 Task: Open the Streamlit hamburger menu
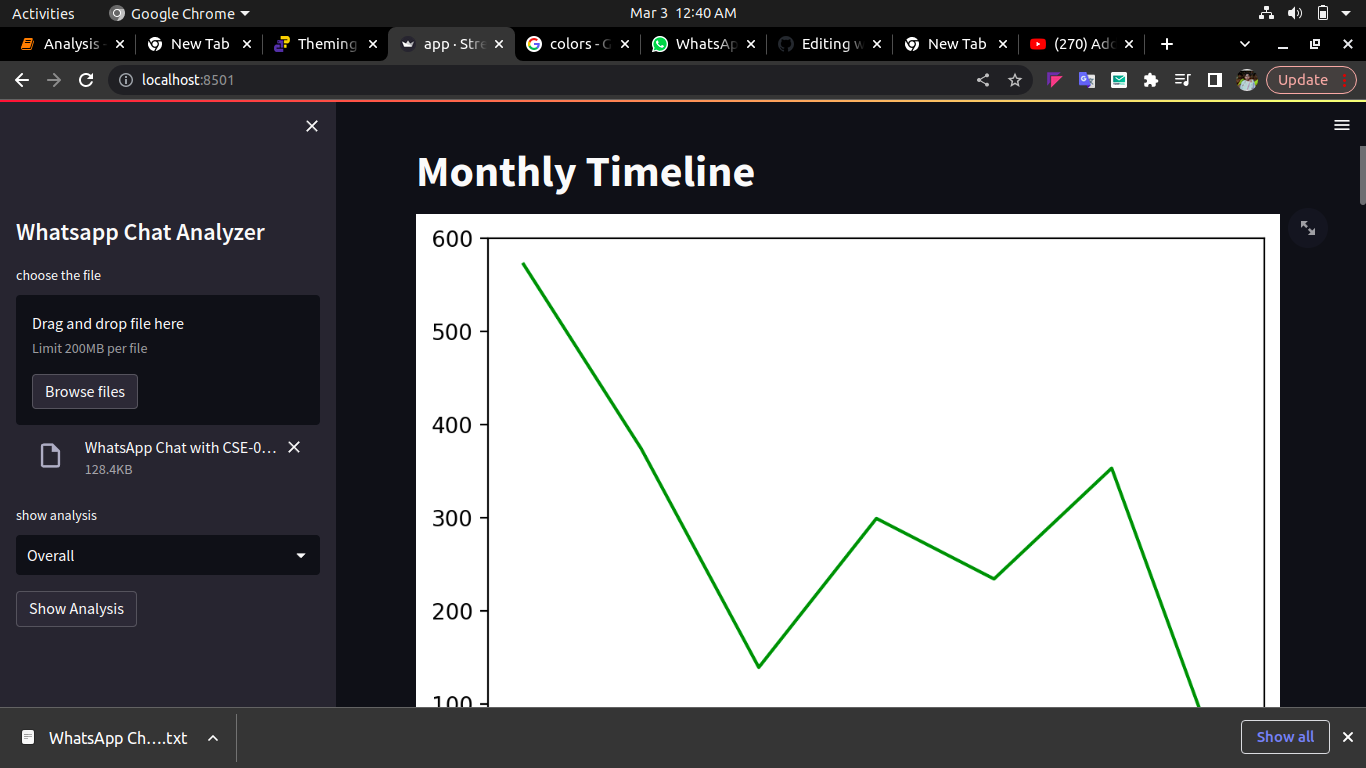[x=1342, y=125]
